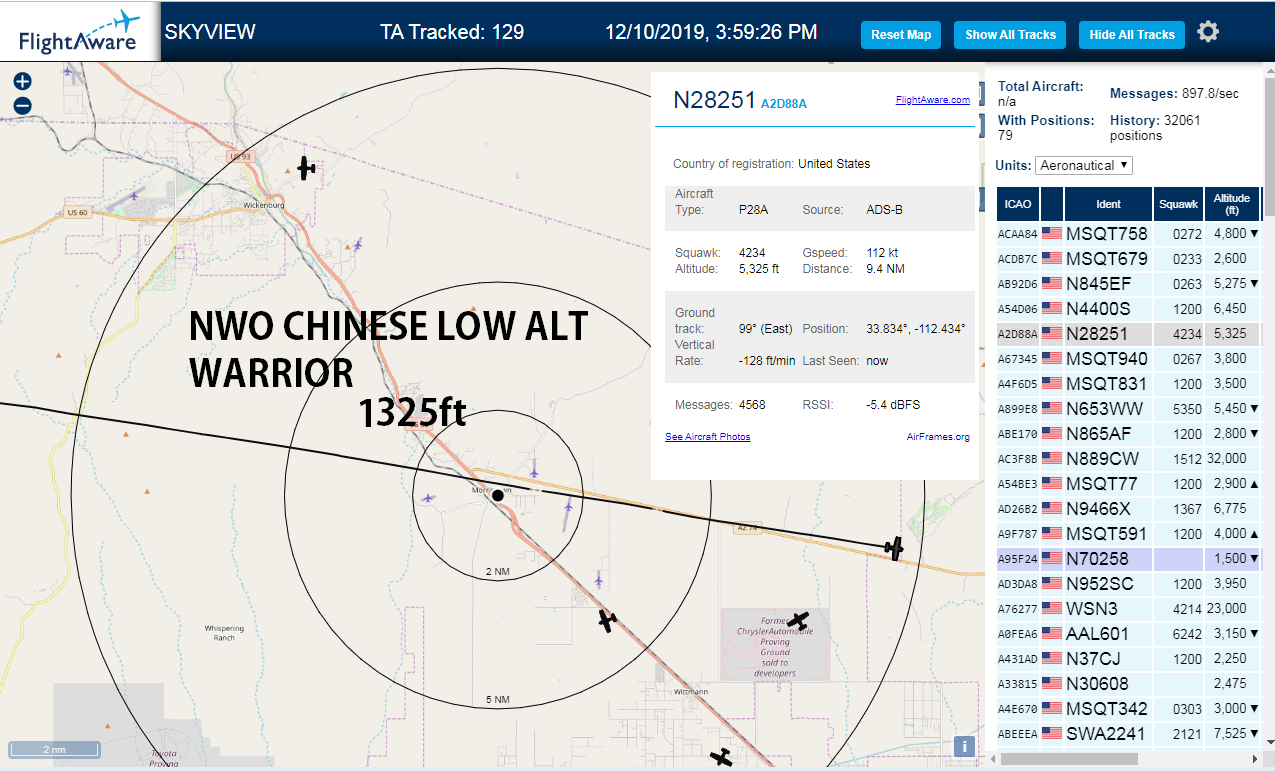Select N28251 row in aircraft table
The image size is (1275, 771).
(x=1129, y=334)
